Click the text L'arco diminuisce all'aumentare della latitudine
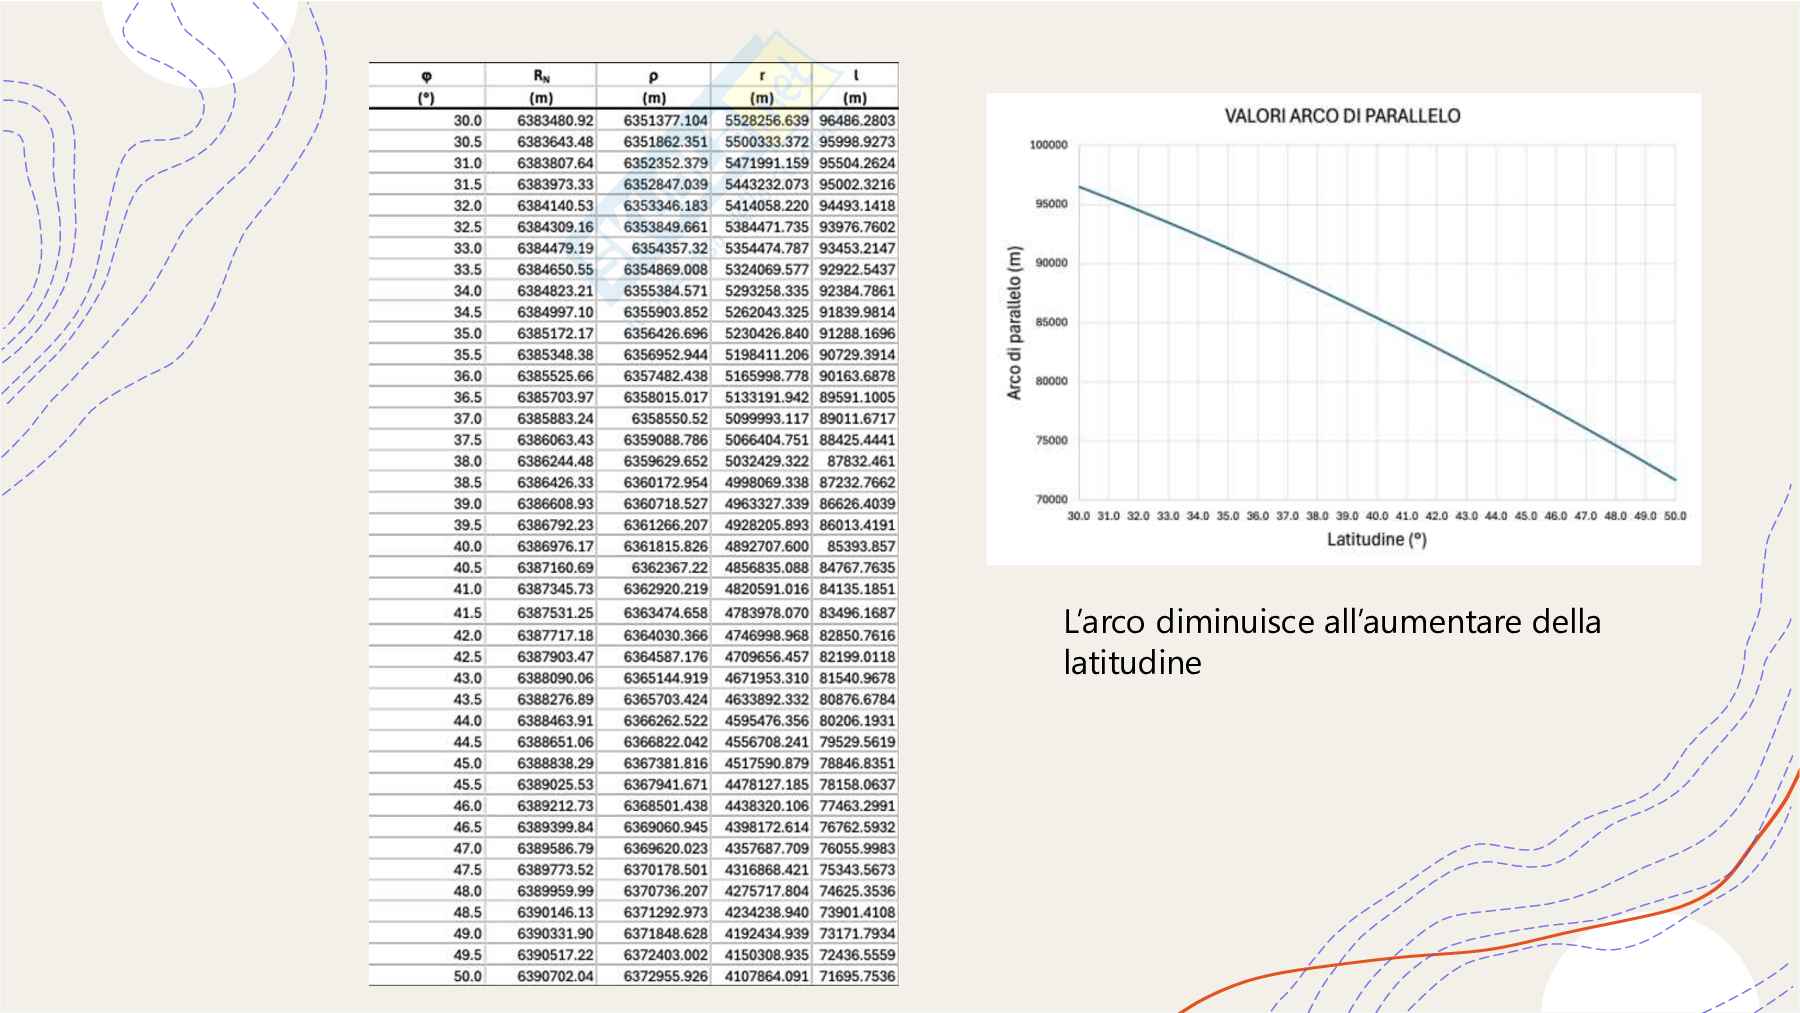The height and width of the screenshot is (1013, 1800). pyautogui.click(x=1331, y=642)
